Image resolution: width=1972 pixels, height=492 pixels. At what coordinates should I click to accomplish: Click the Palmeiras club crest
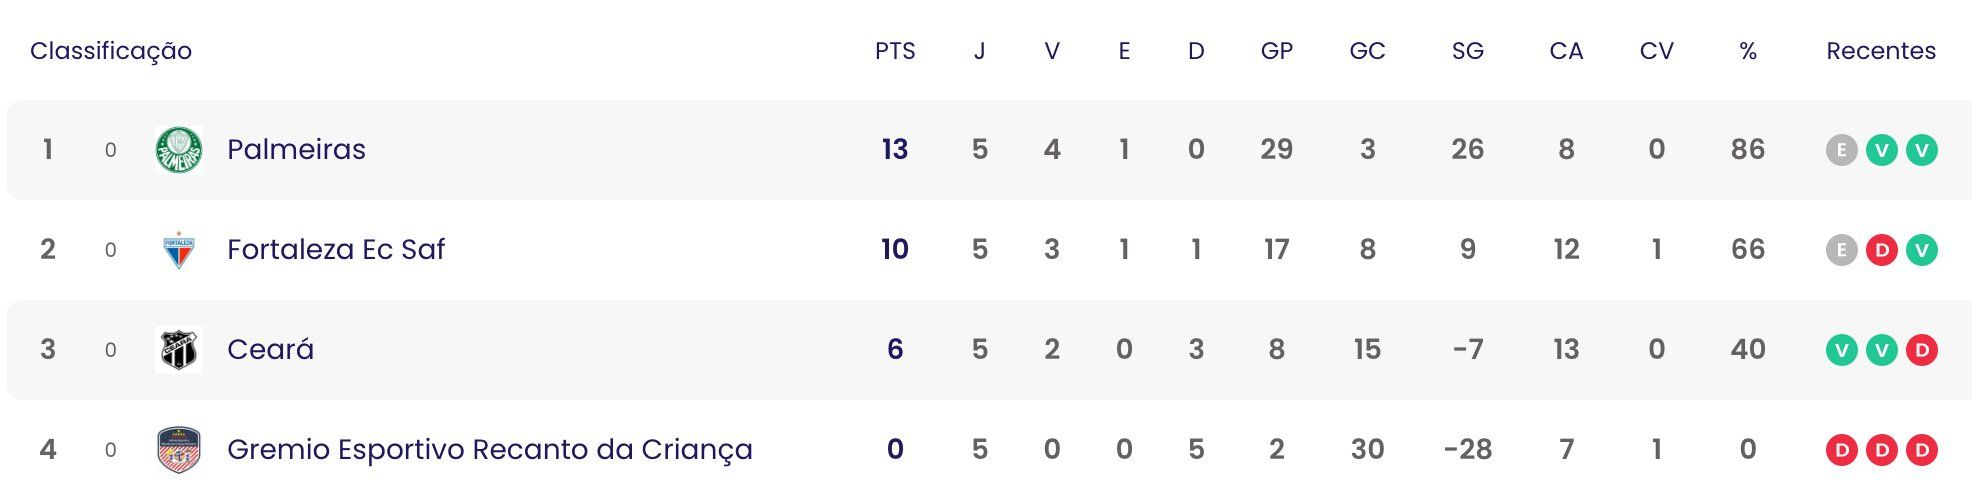179,150
